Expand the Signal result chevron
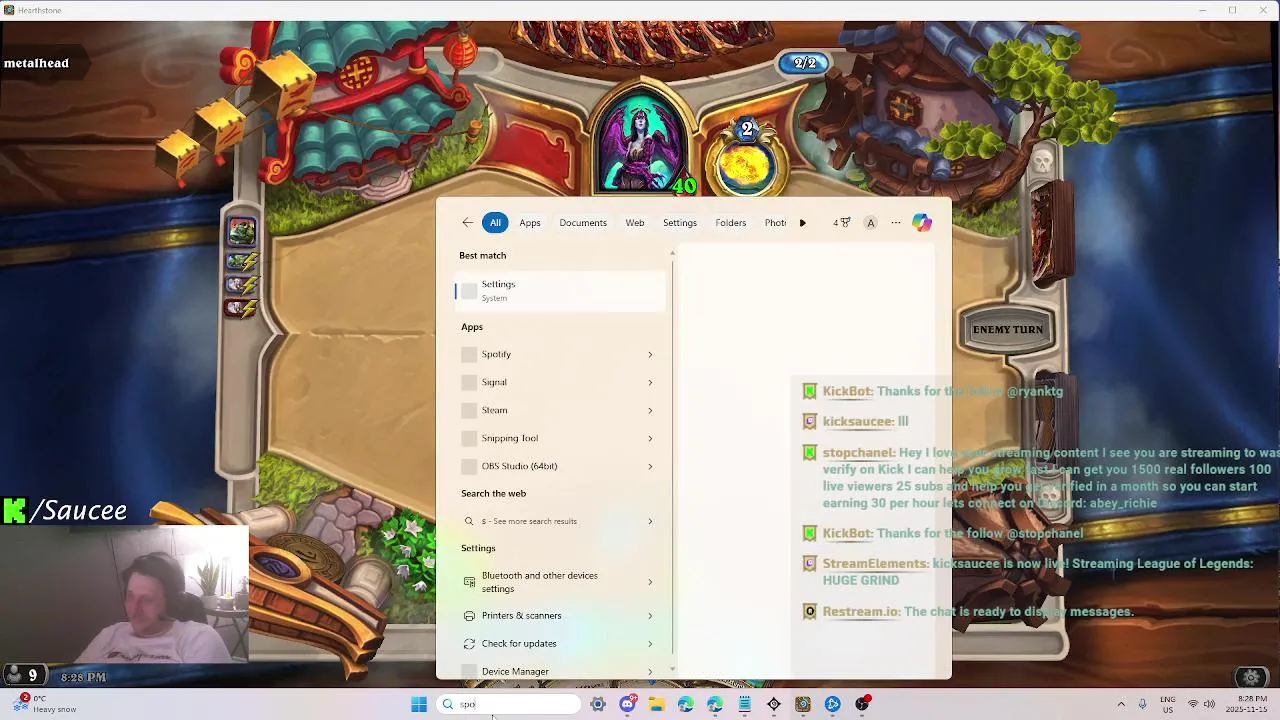Image resolution: width=1280 pixels, height=720 pixels. (x=650, y=382)
